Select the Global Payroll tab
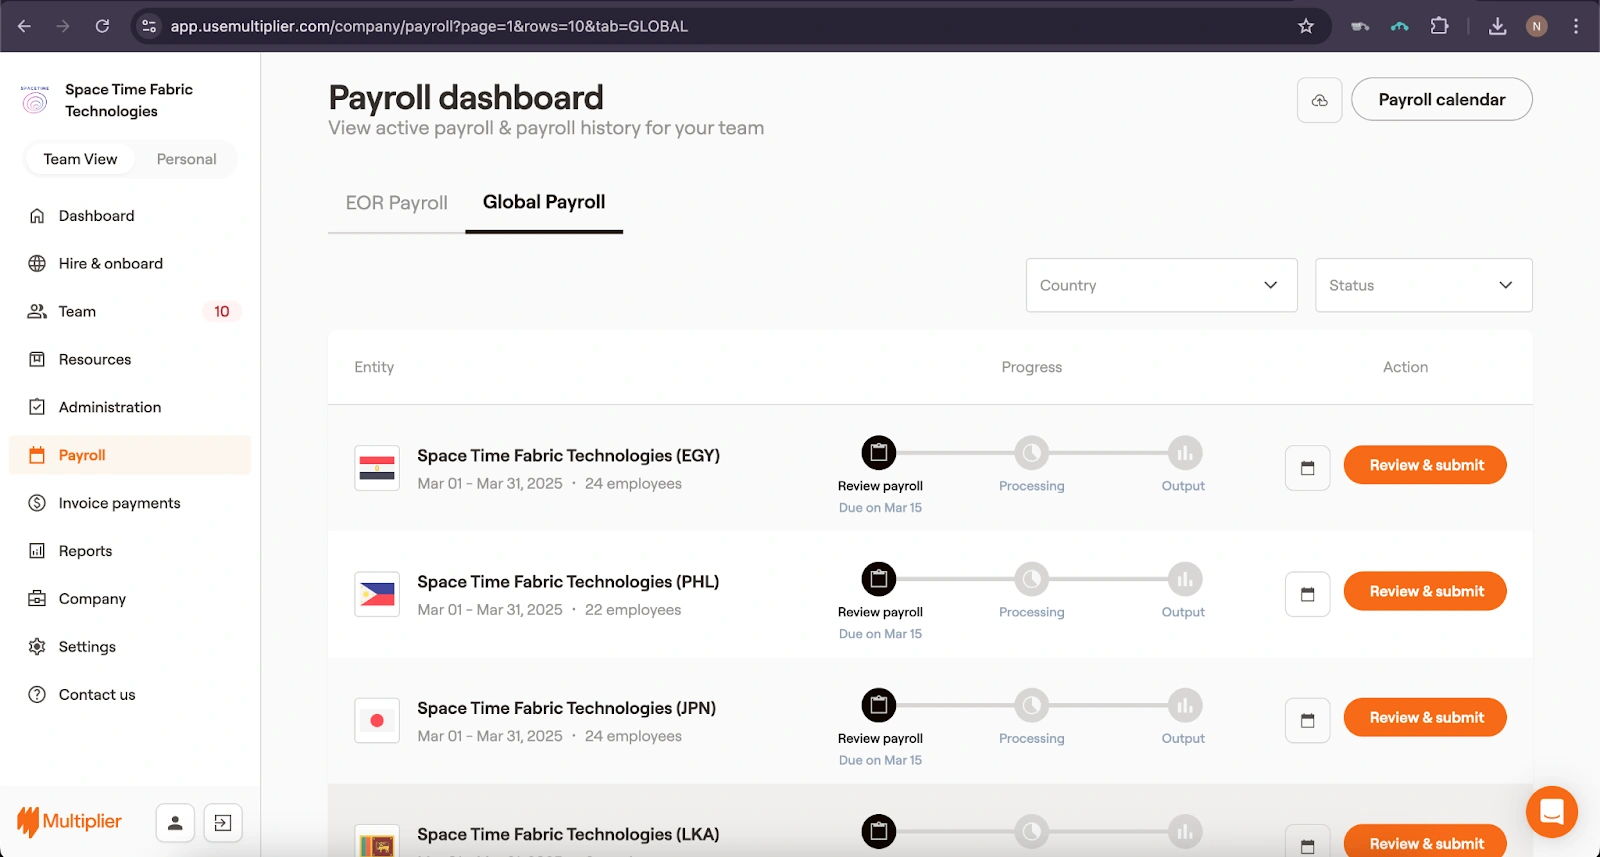 click(544, 202)
